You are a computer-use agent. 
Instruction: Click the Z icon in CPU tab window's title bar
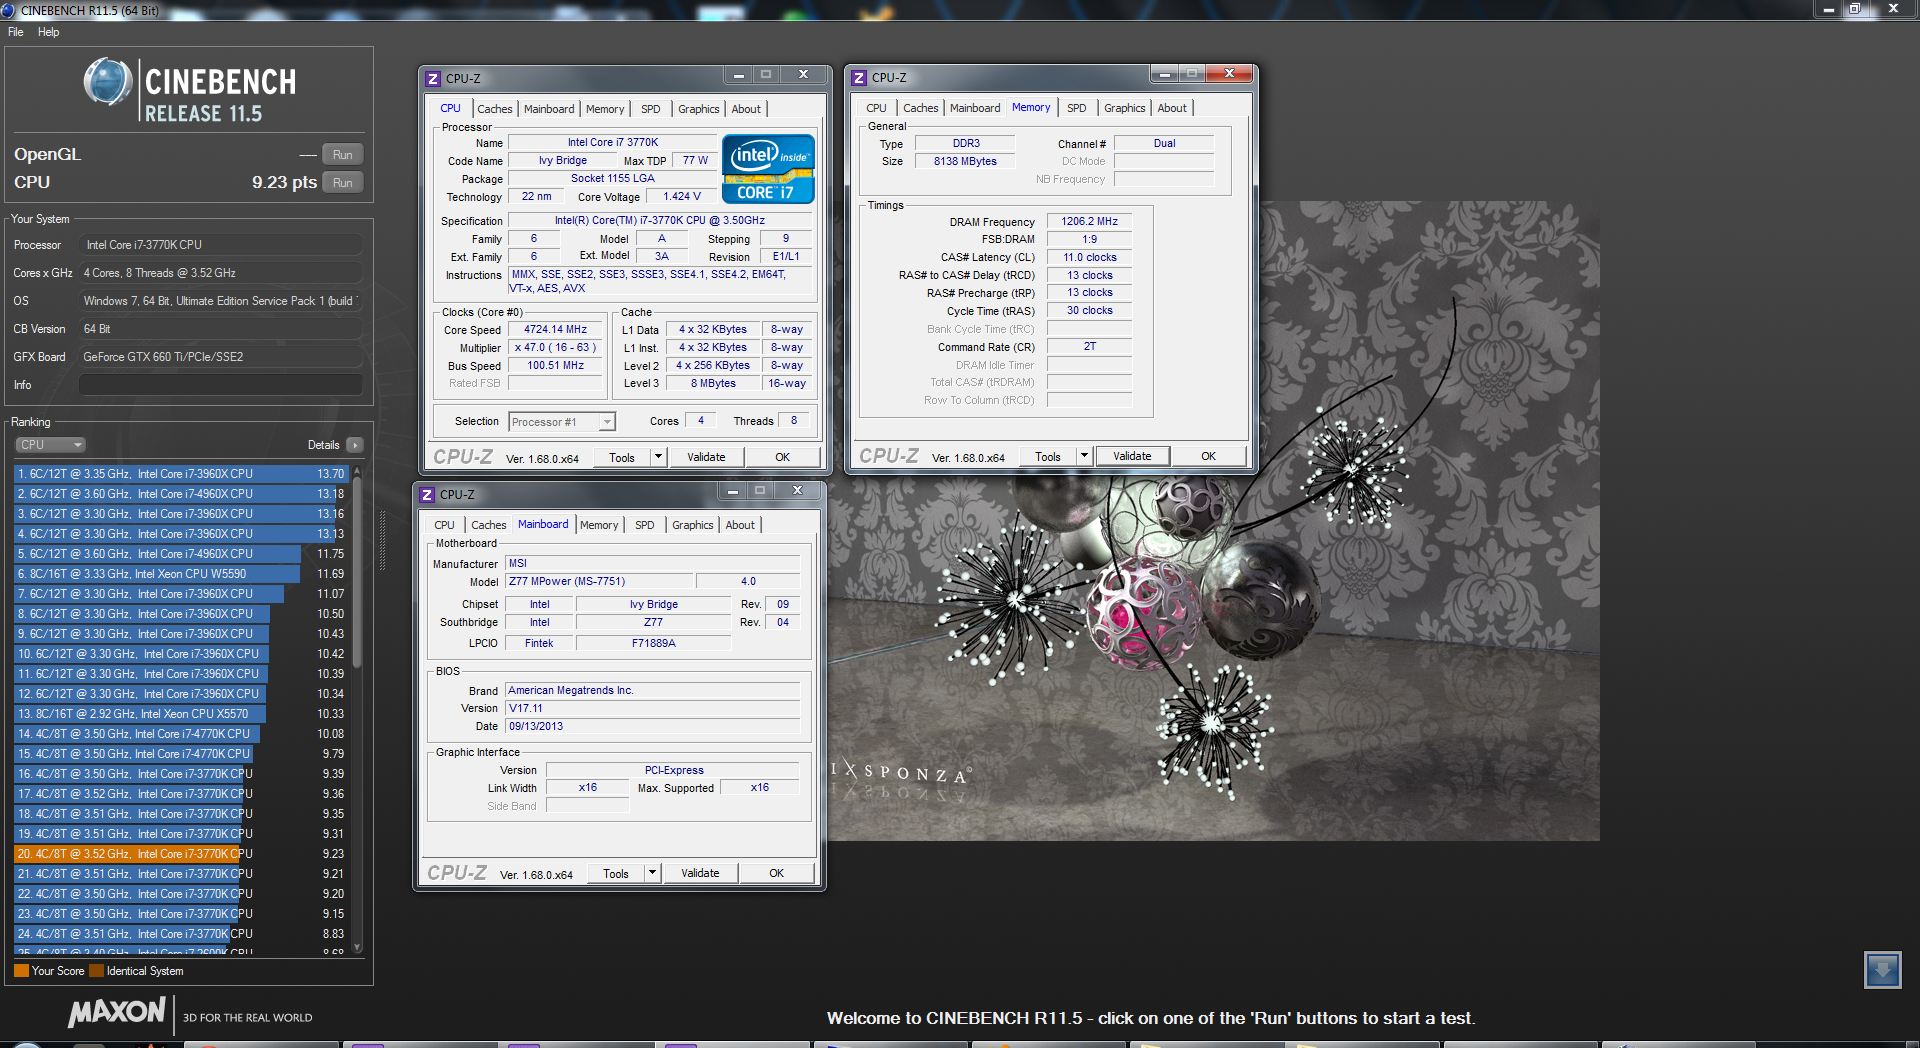tap(432, 78)
